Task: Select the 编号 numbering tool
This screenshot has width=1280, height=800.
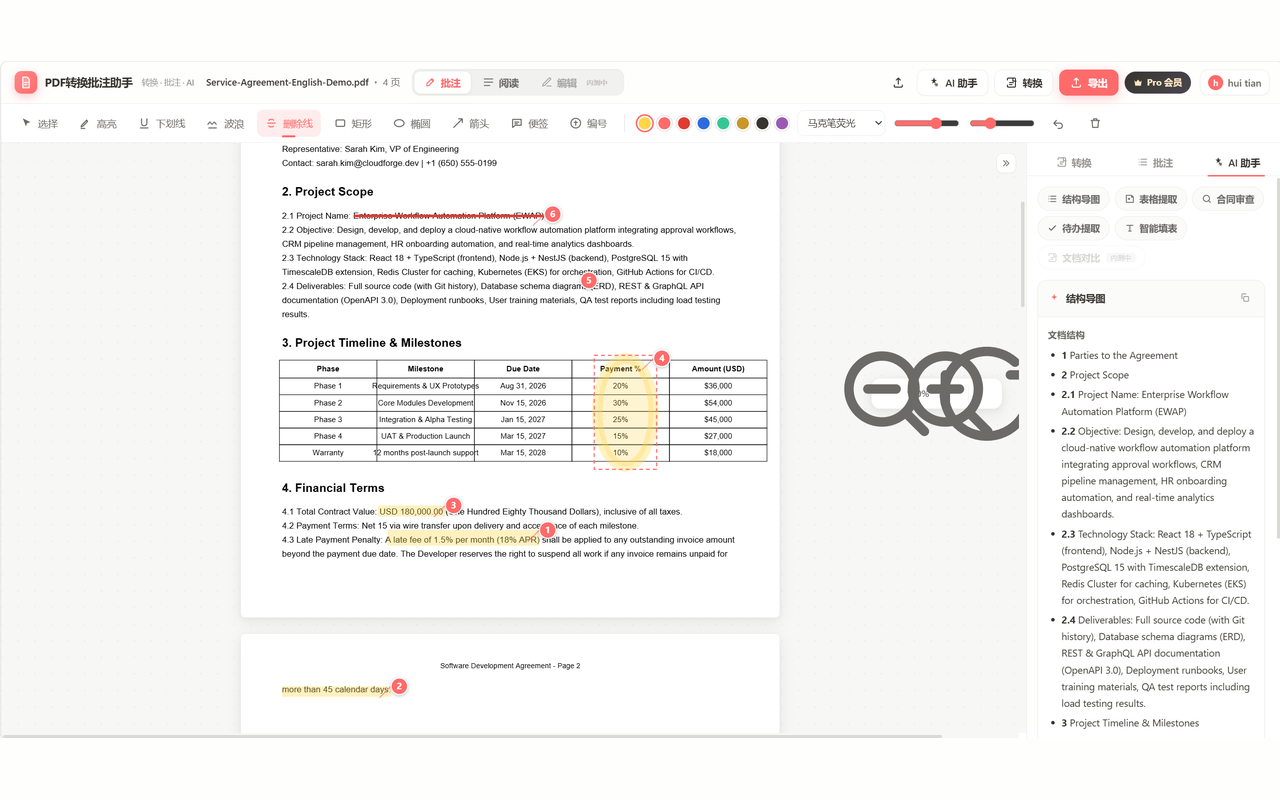Action: [x=588, y=123]
